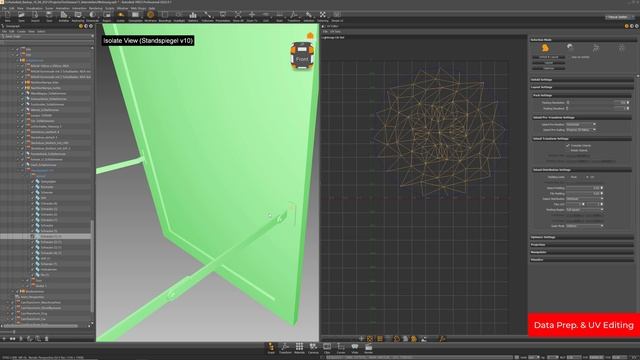The width and height of the screenshot is (640, 360).
Task: Expand the Projection section
Action: [x=582, y=245]
